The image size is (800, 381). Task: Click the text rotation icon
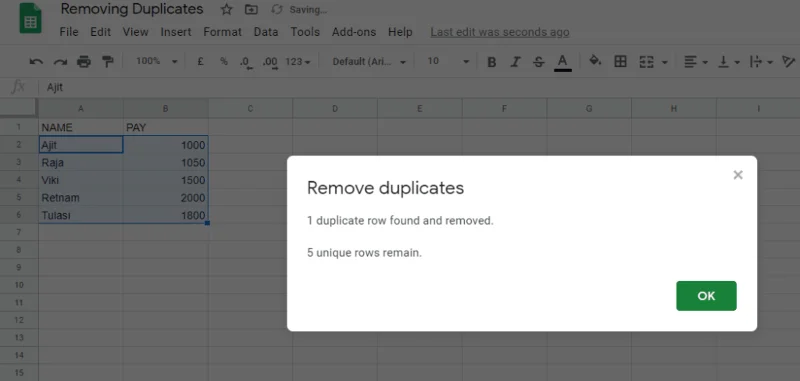[x=789, y=62]
